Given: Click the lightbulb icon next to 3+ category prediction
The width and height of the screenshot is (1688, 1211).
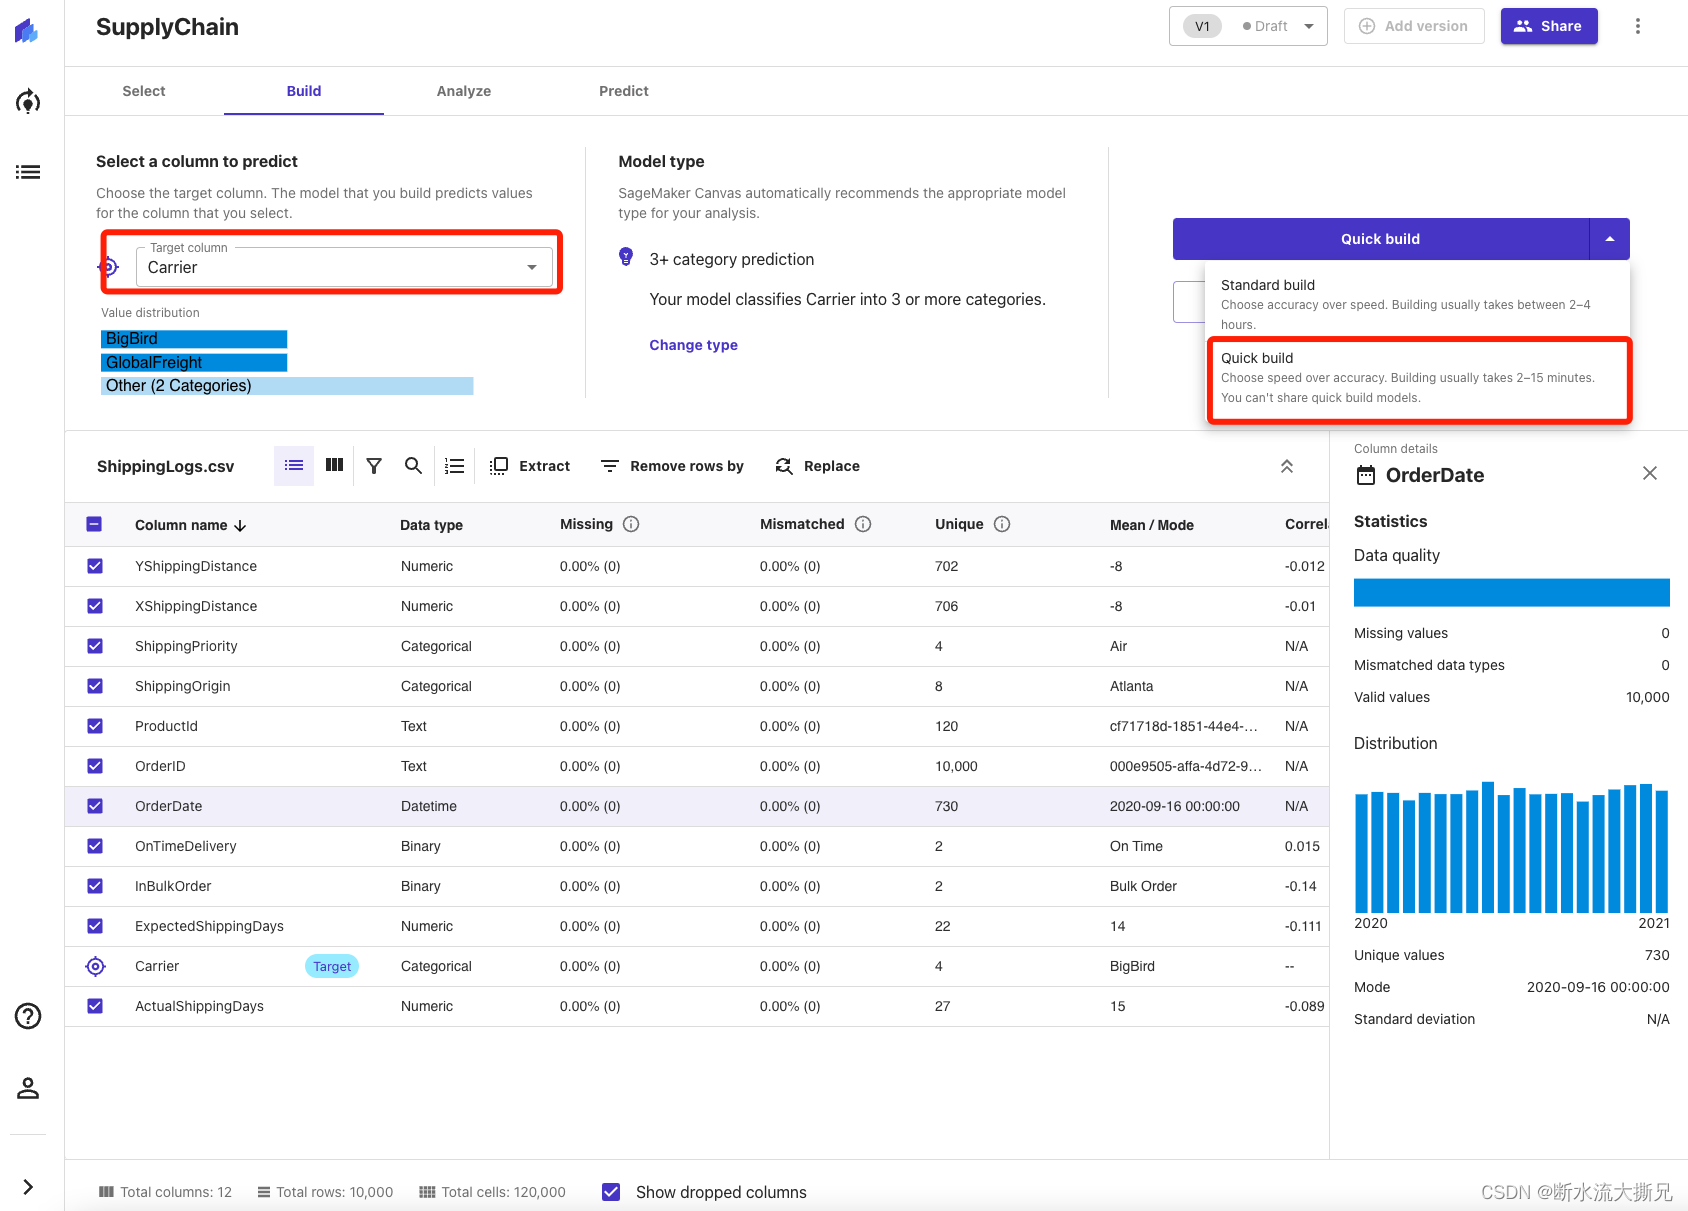Looking at the screenshot, I should pos(626,257).
